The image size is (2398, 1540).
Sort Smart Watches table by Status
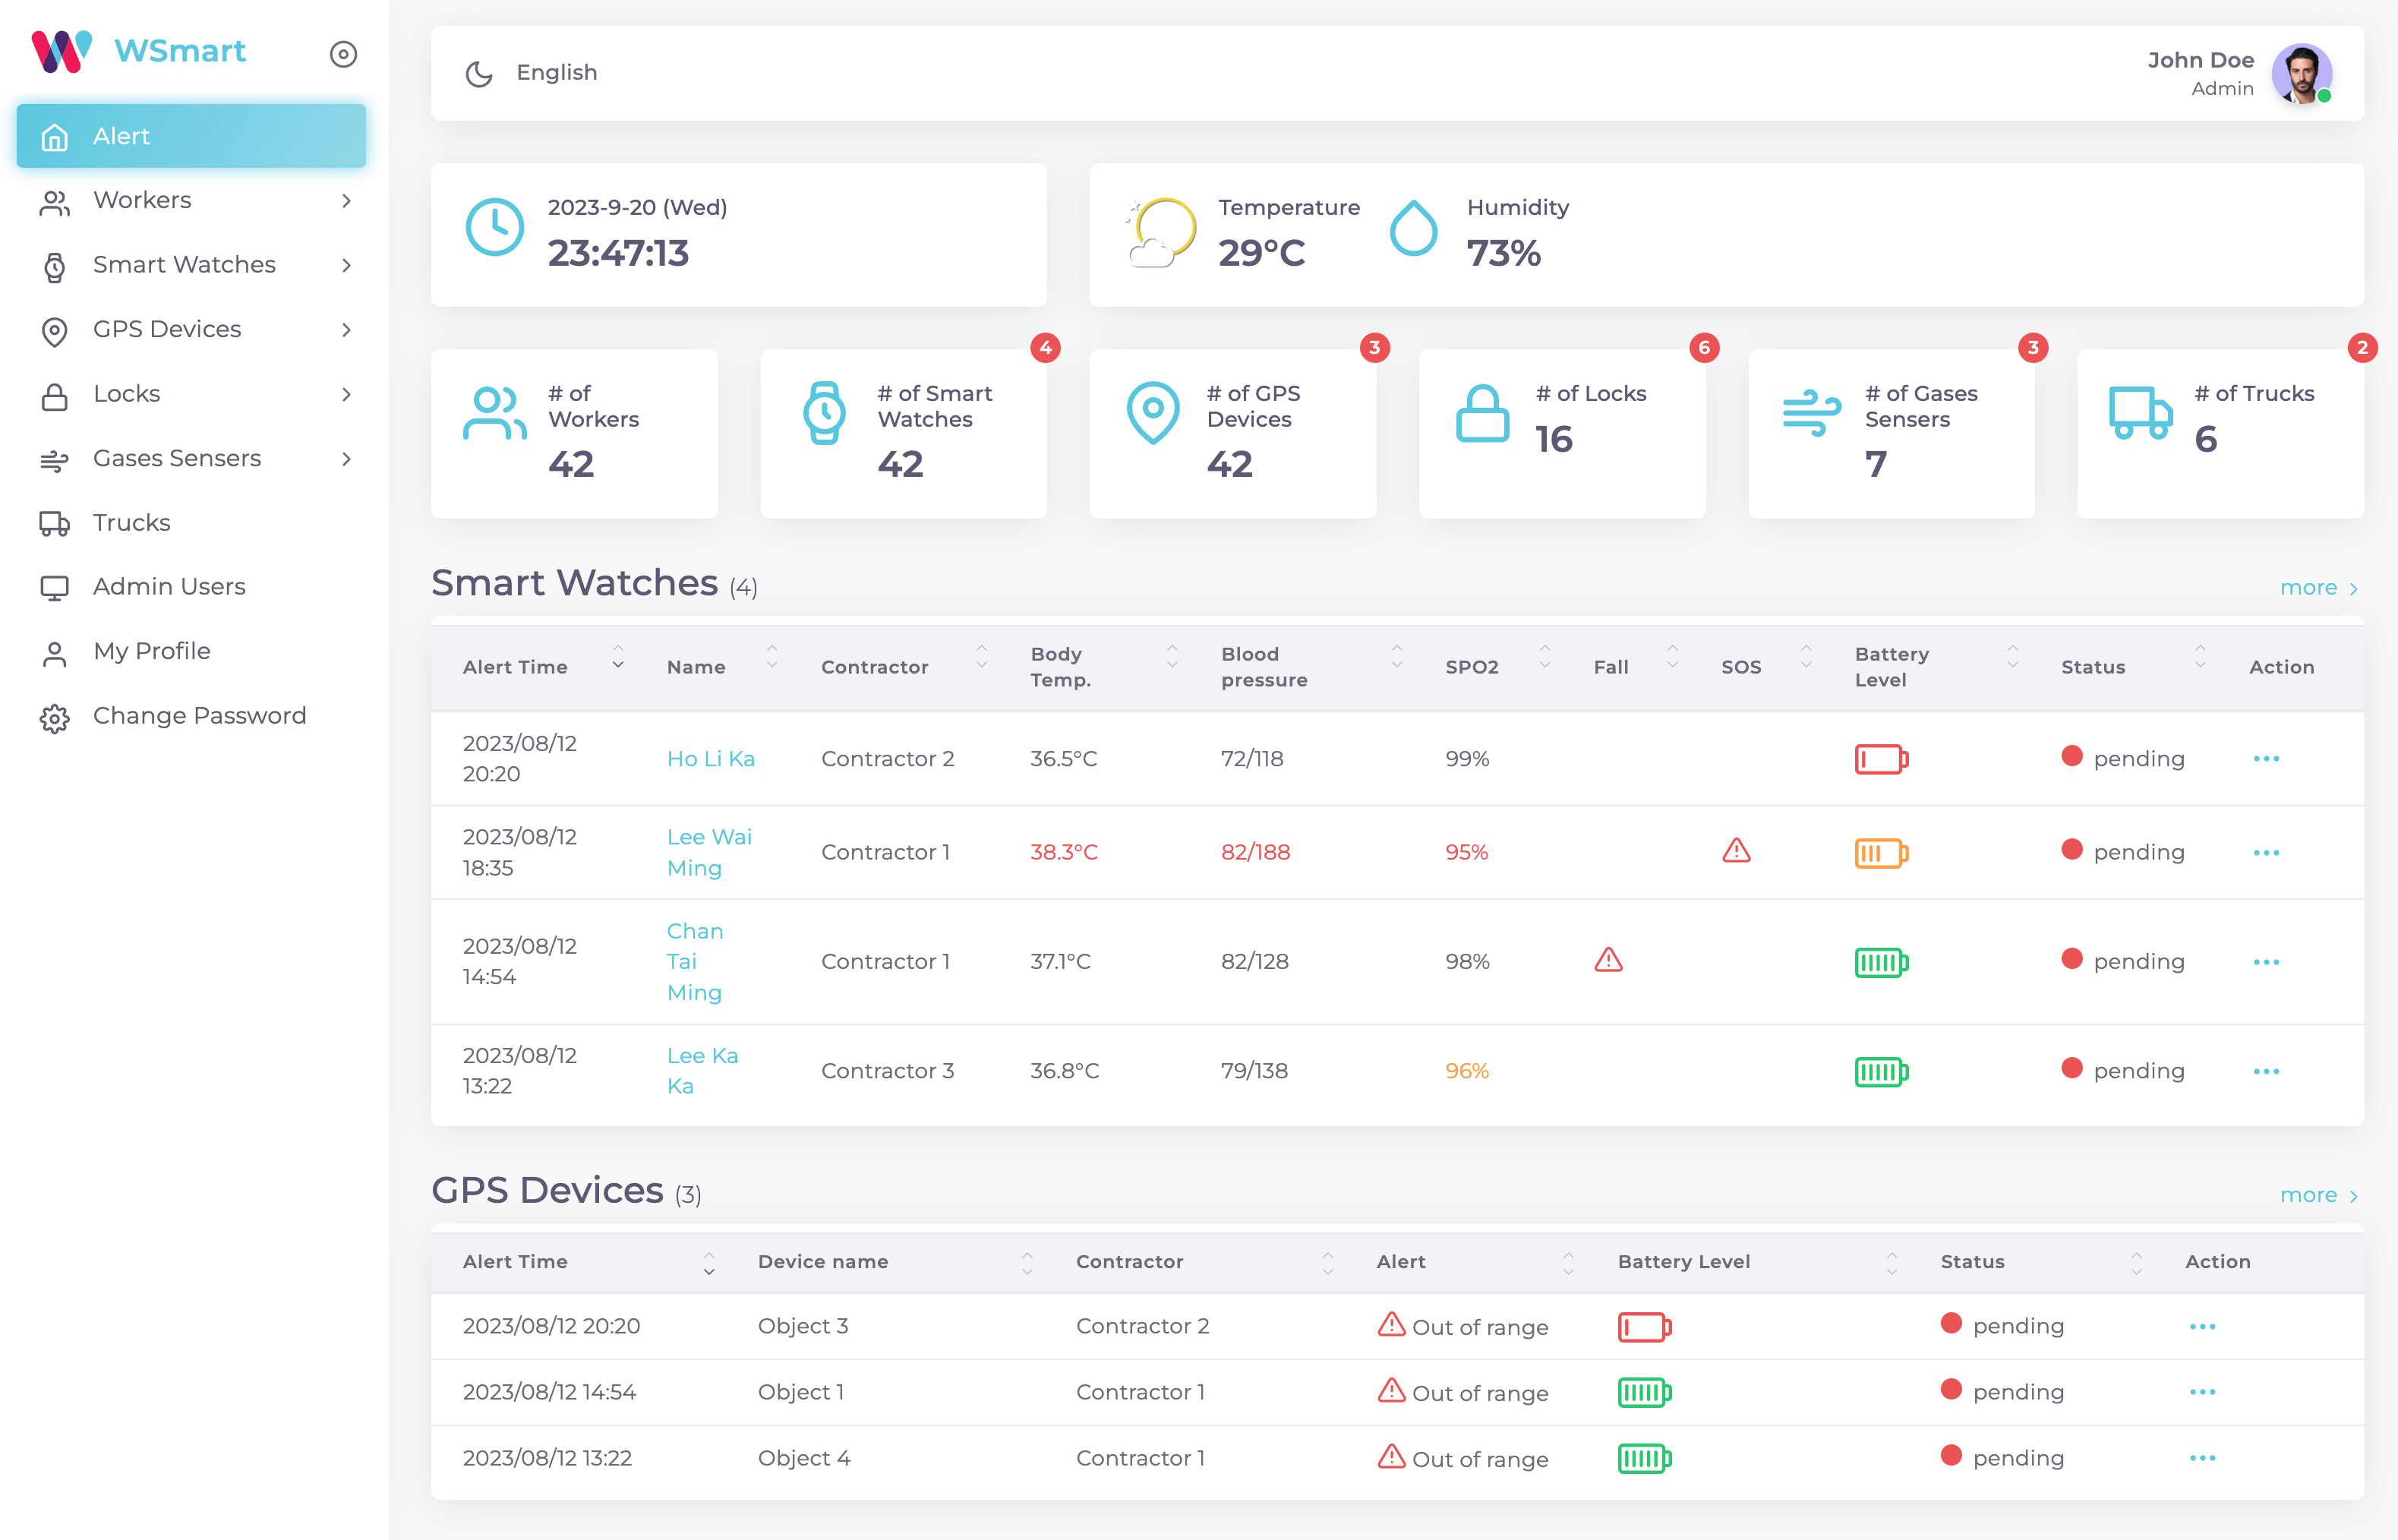tap(2200, 657)
